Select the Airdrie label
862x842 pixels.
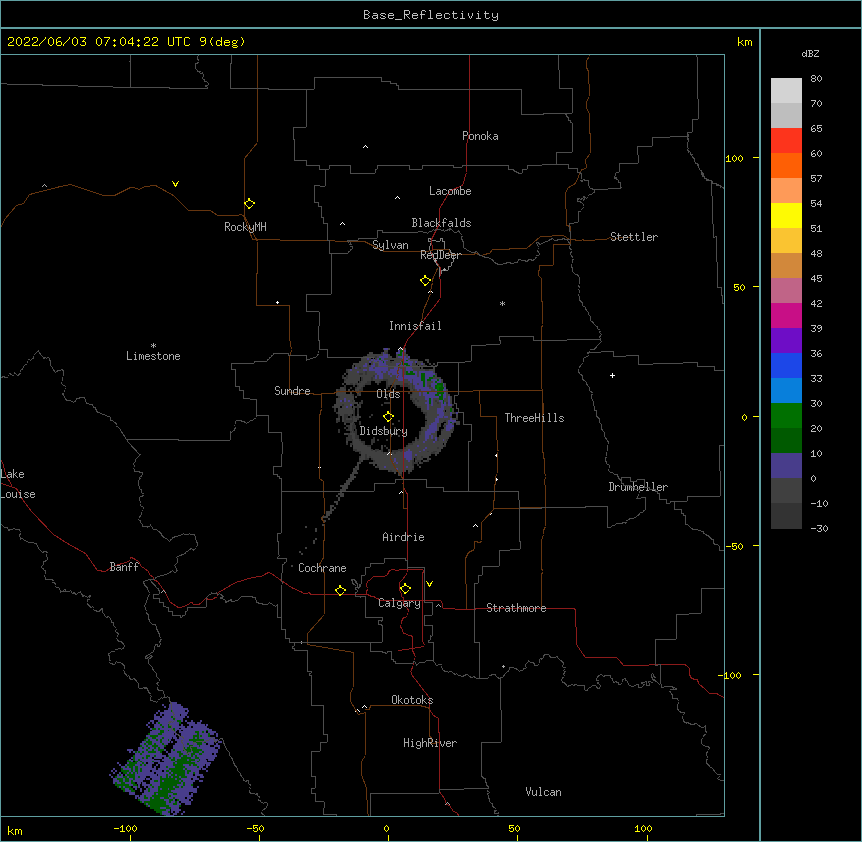pos(403,537)
